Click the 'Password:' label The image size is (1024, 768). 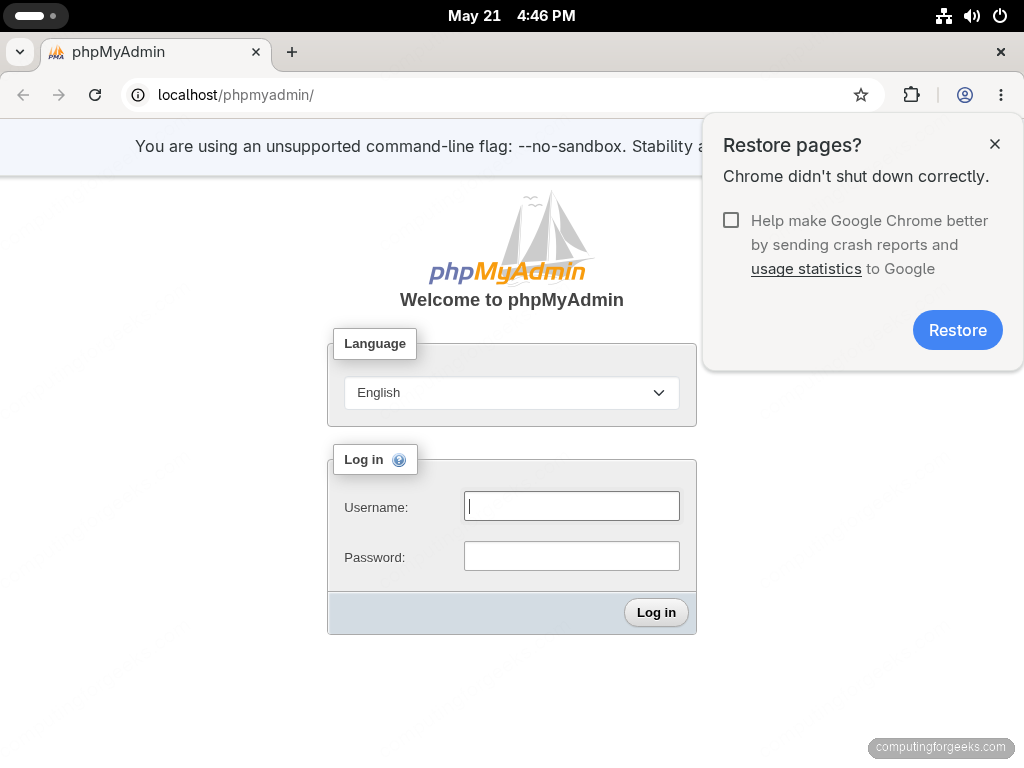(374, 558)
